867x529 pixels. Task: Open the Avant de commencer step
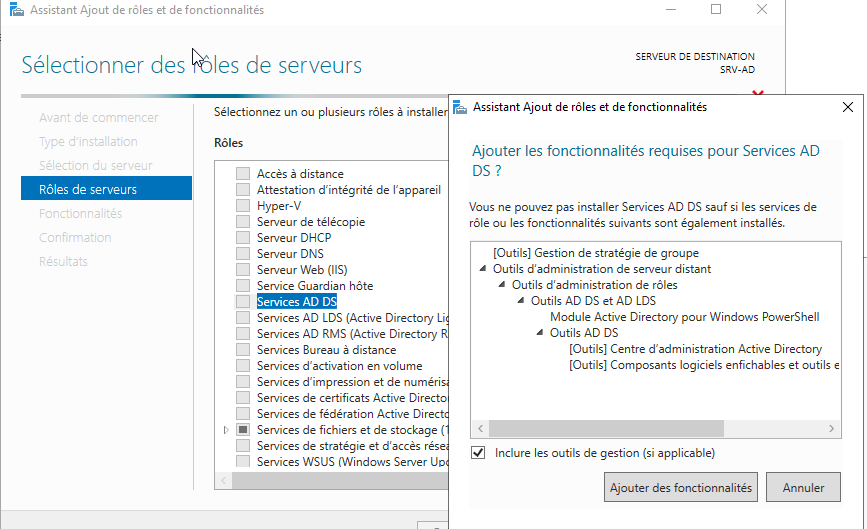click(x=98, y=118)
